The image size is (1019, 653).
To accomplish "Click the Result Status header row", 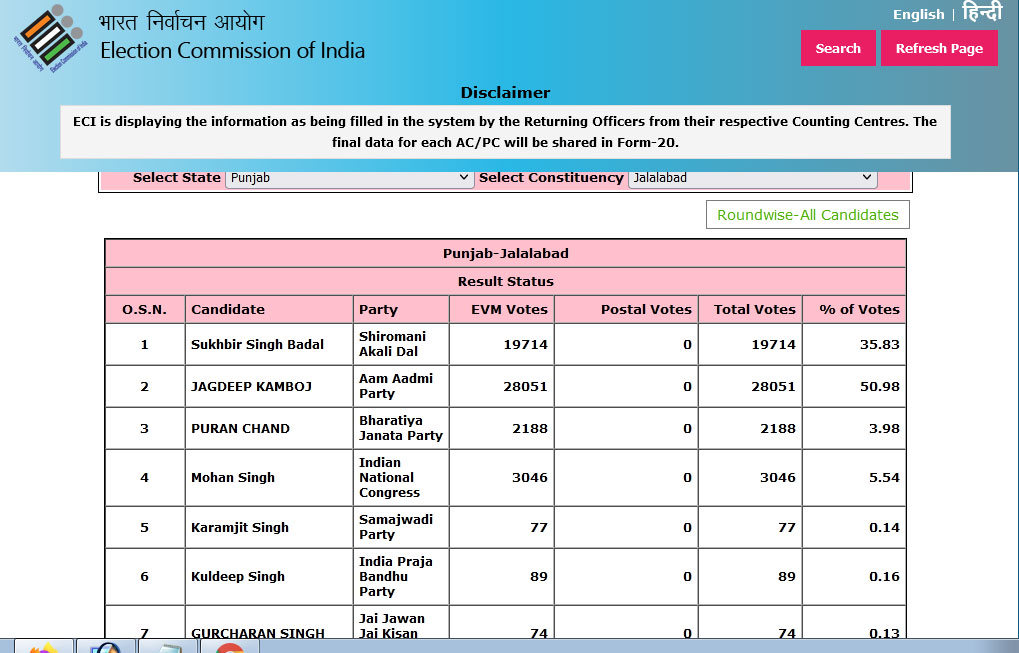I will 506,281.
